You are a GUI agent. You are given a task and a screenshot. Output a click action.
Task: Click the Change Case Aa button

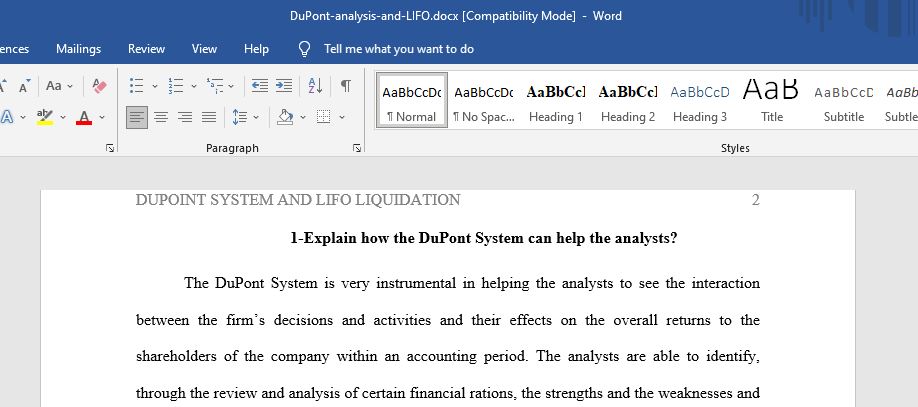point(59,85)
